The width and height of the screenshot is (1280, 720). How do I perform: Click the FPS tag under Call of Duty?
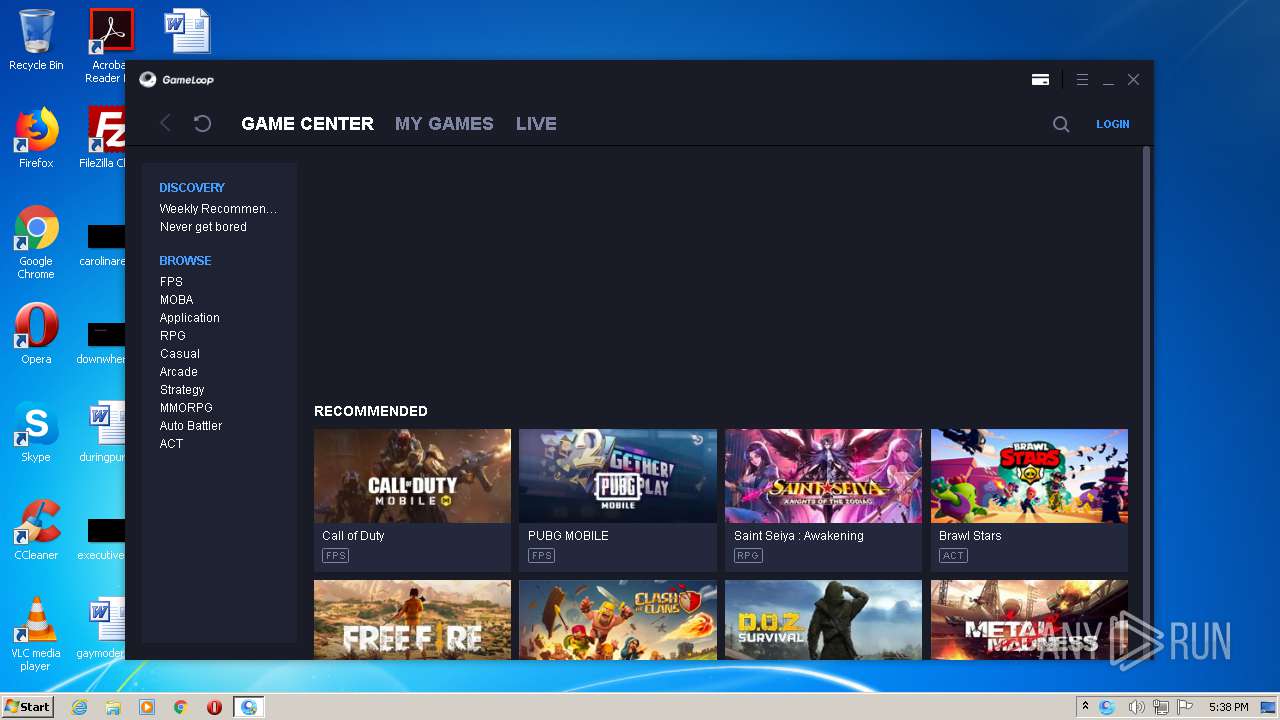point(335,556)
